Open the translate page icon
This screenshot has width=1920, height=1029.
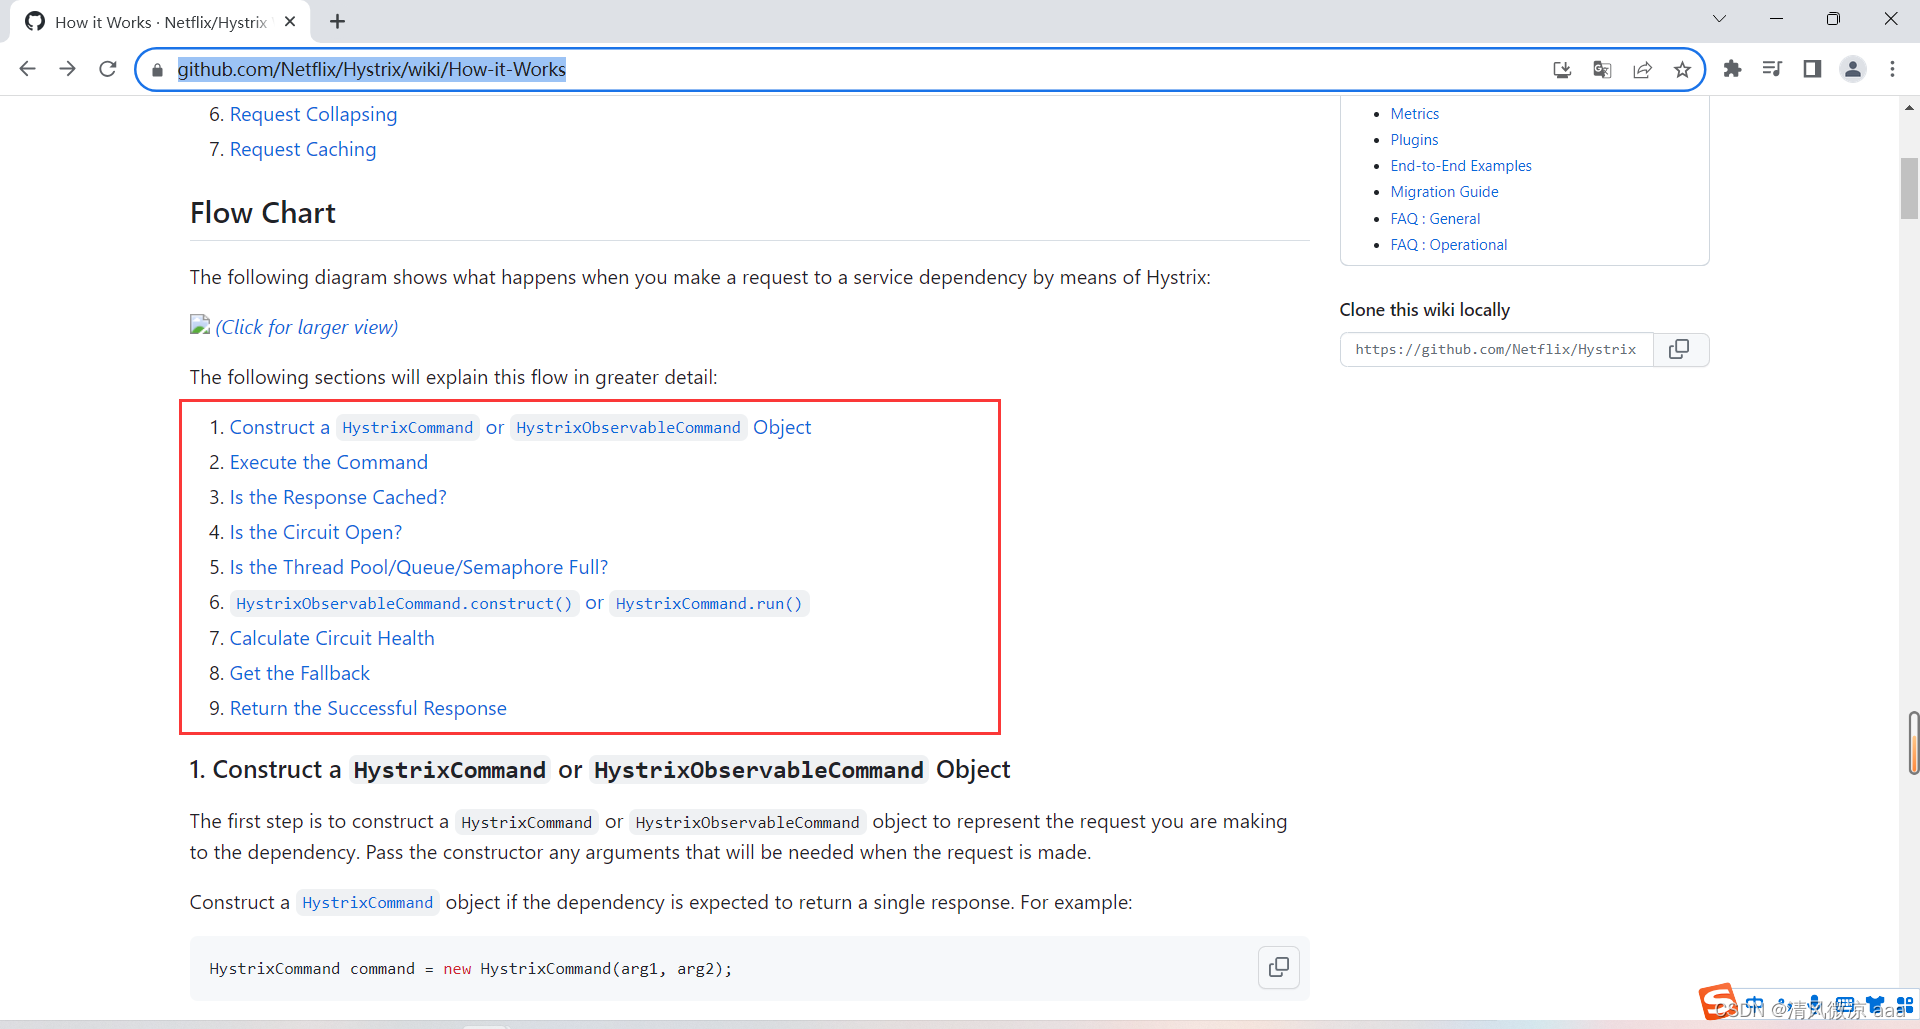1602,69
